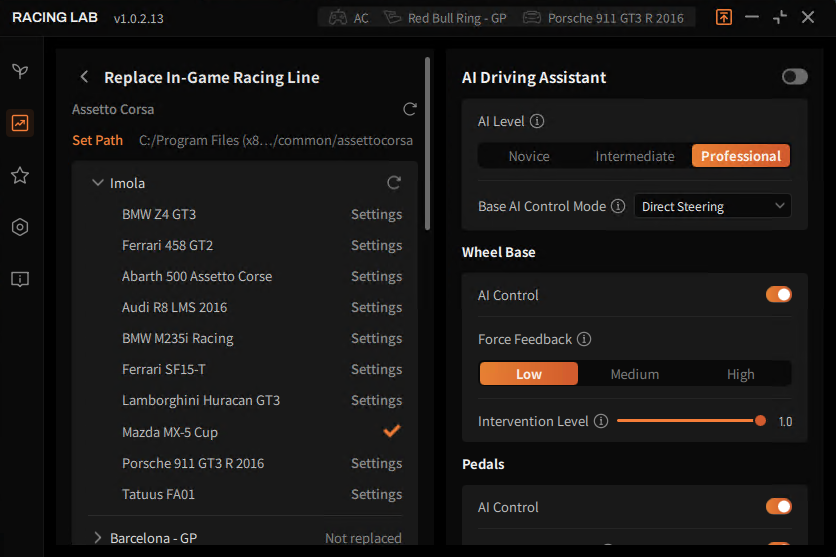The width and height of the screenshot is (836, 557).
Task: Open Settings for Ferrari 458 GT2
Action: 376,245
